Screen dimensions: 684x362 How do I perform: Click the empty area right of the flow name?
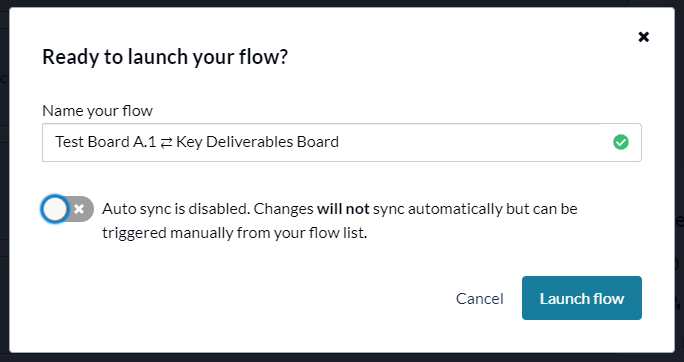(x=469, y=143)
